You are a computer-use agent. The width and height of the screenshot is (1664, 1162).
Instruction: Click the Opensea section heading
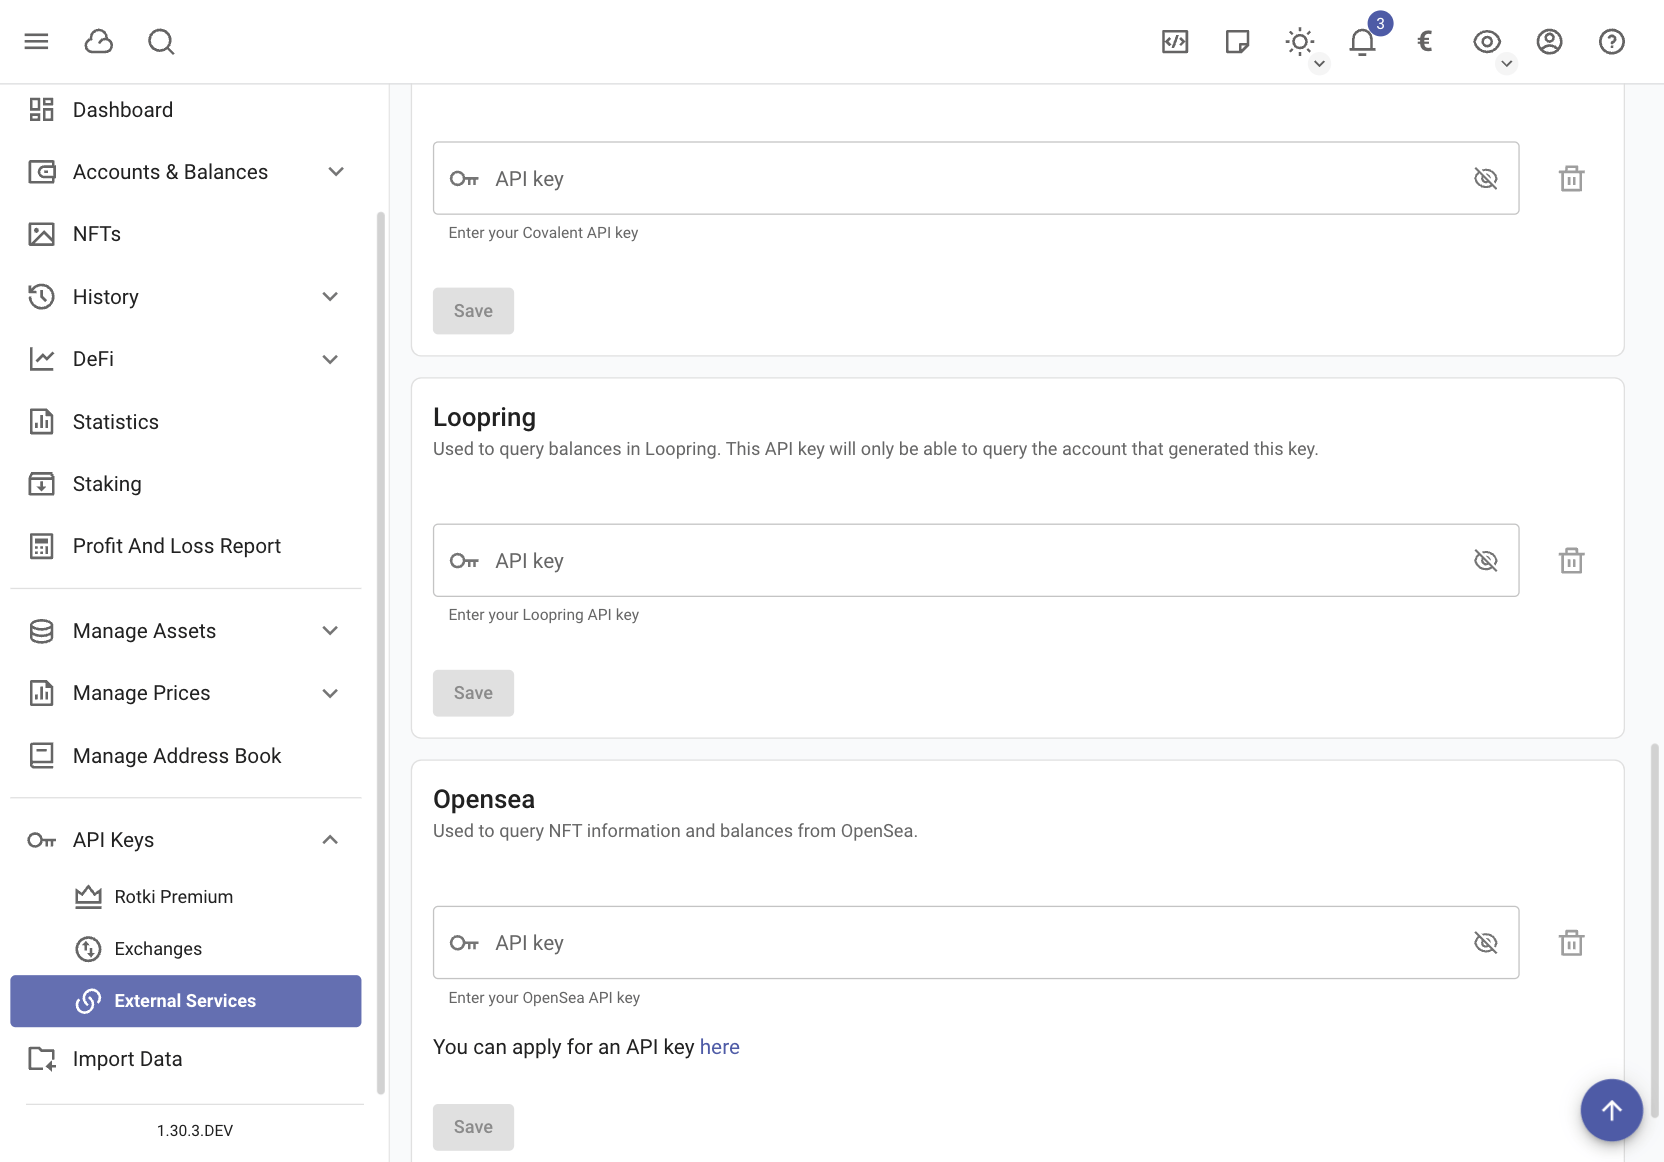pyautogui.click(x=484, y=799)
